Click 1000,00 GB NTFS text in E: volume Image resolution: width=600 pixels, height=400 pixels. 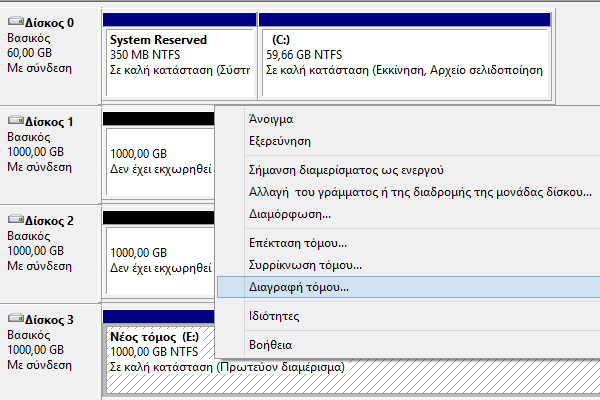tap(154, 352)
